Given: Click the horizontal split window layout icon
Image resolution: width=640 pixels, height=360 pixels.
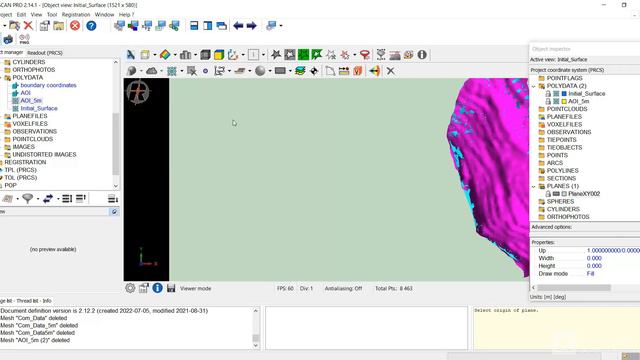Looking at the screenshot, I should [x=194, y=26].
